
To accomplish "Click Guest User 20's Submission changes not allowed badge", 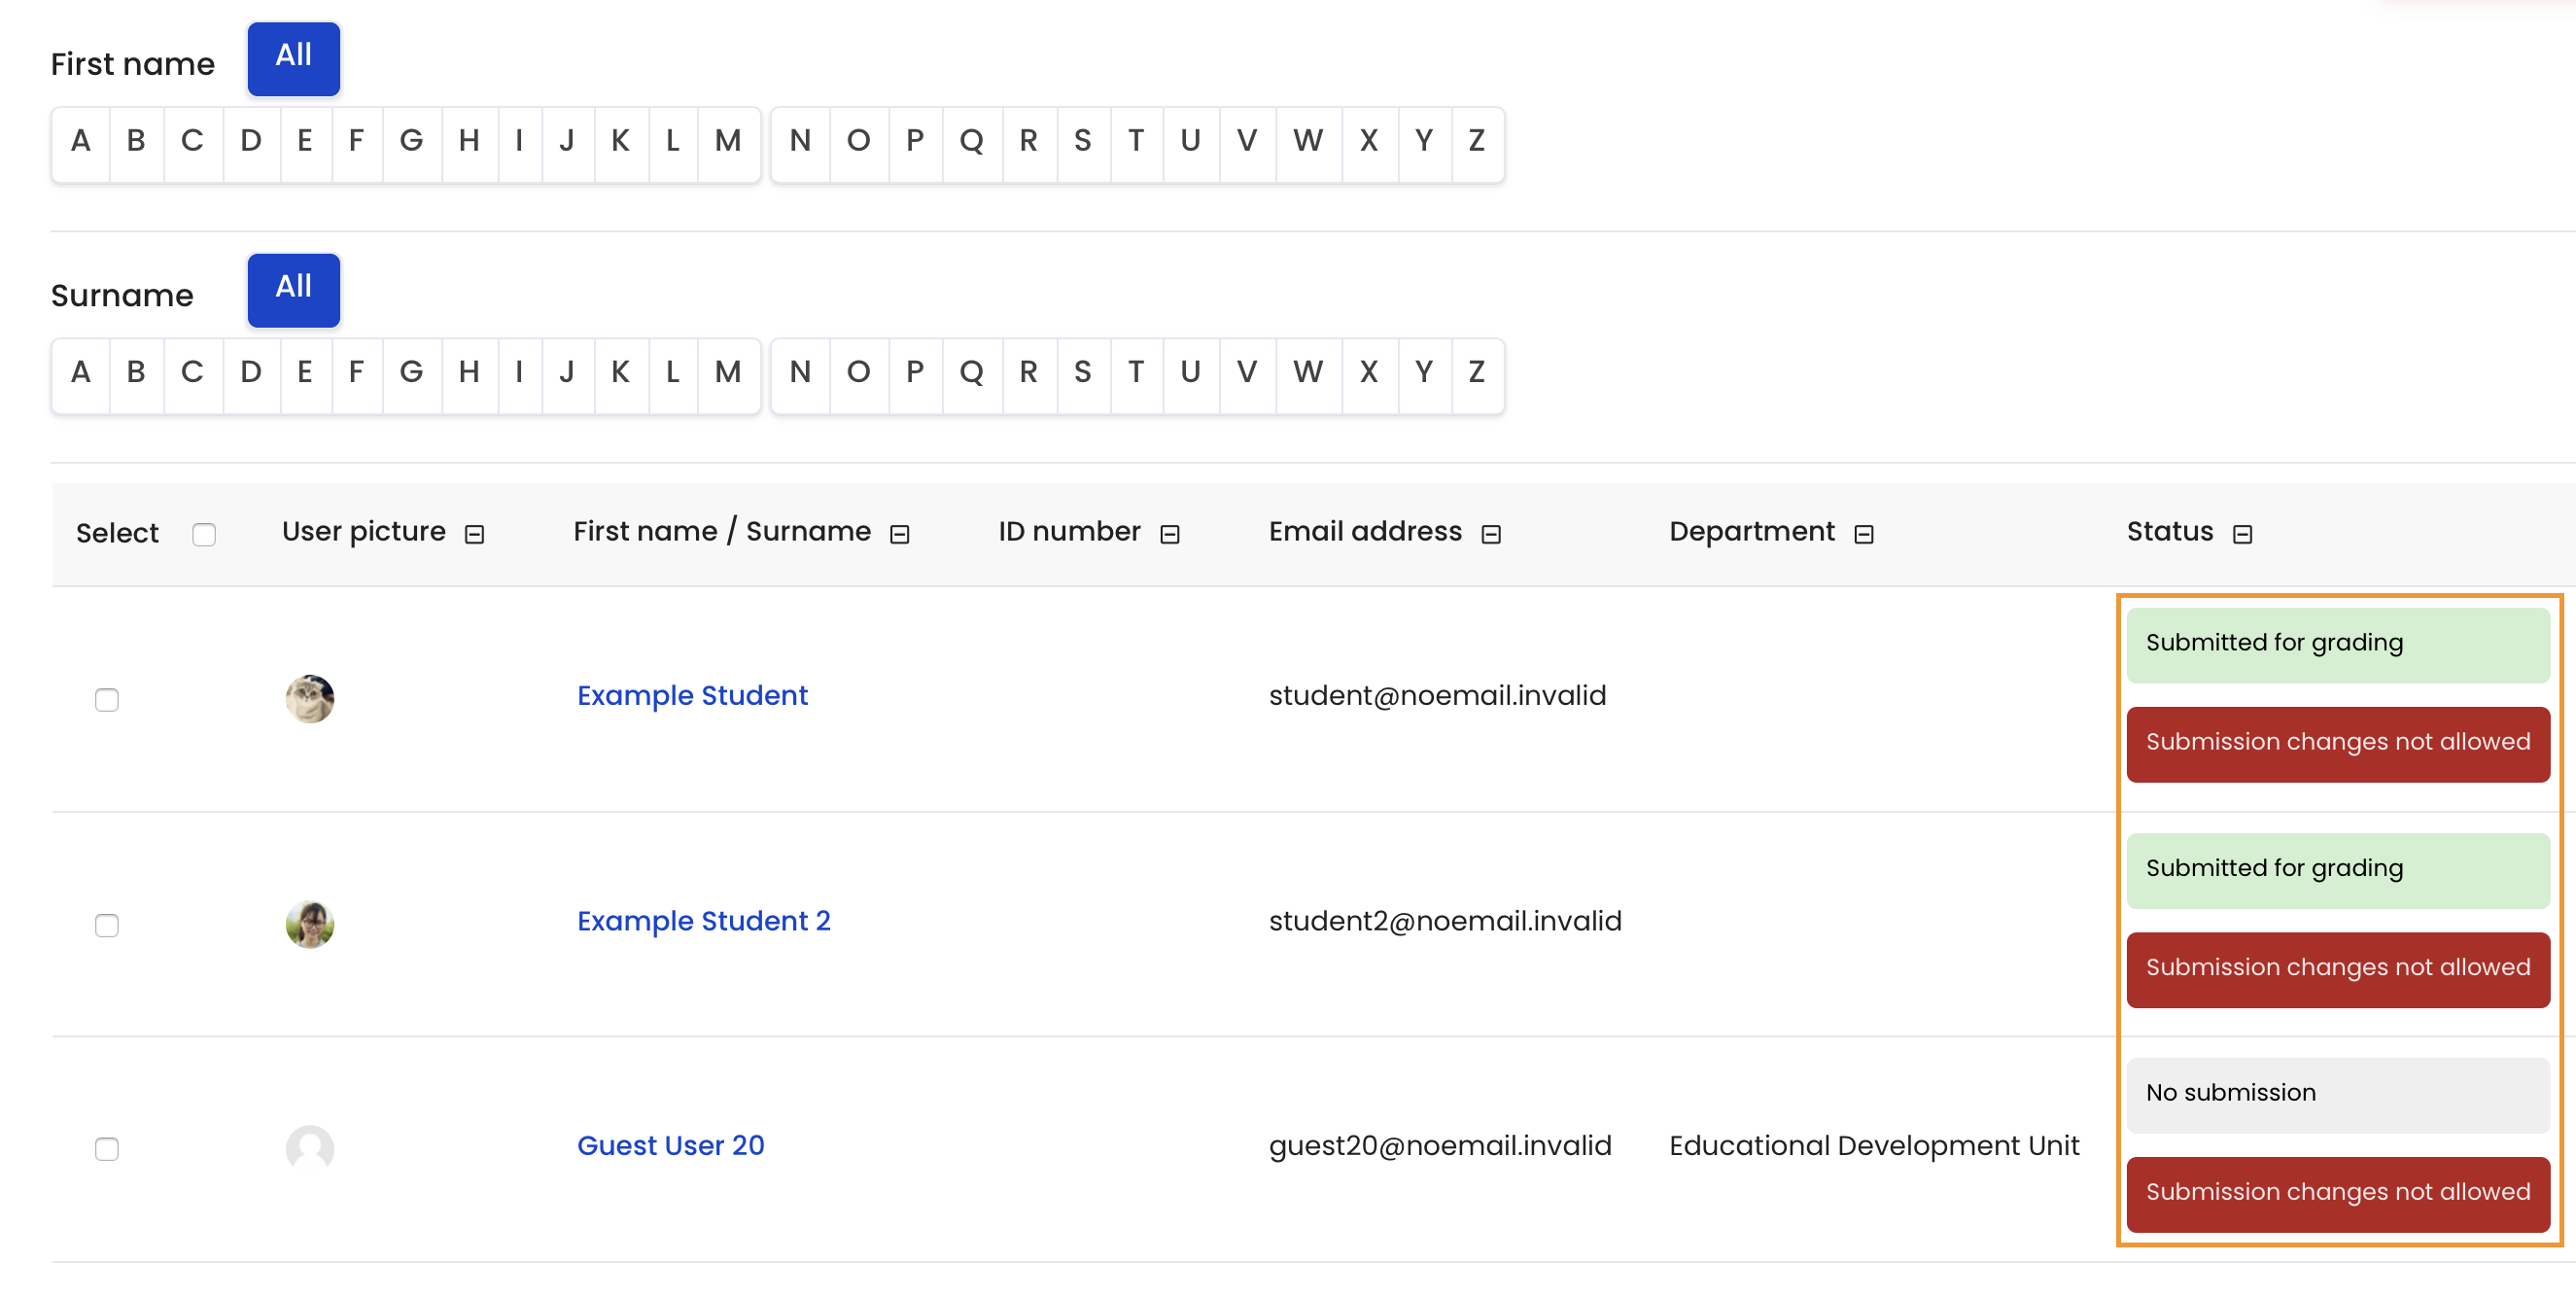I will point(2338,1194).
